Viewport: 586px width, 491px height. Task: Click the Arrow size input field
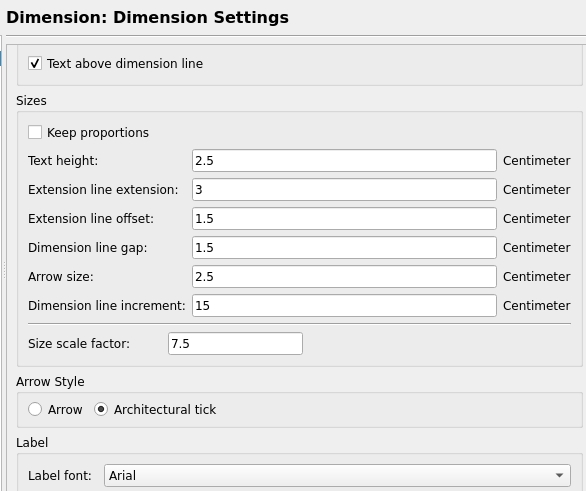[344, 277]
